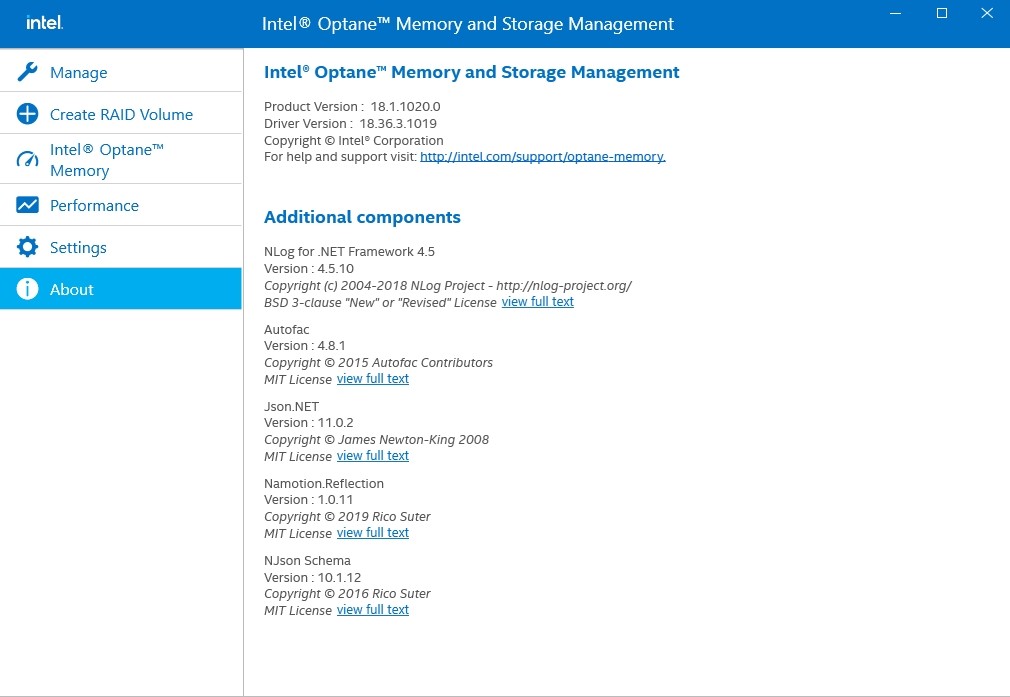Click Product Version 18.1.1020.0 text
This screenshot has width=1010, height=697.
point(352,106)
